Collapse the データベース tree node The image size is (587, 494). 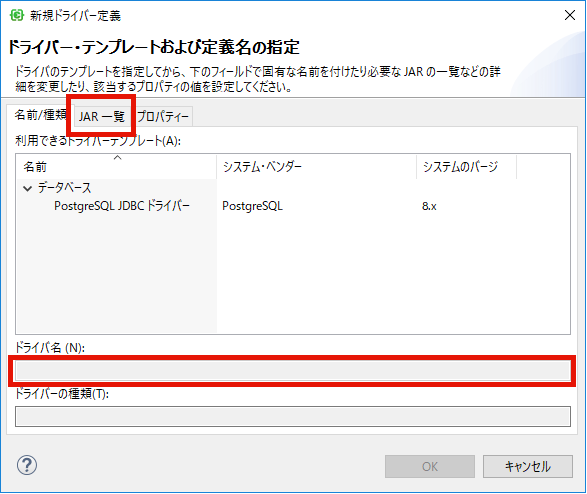[27, 188]
